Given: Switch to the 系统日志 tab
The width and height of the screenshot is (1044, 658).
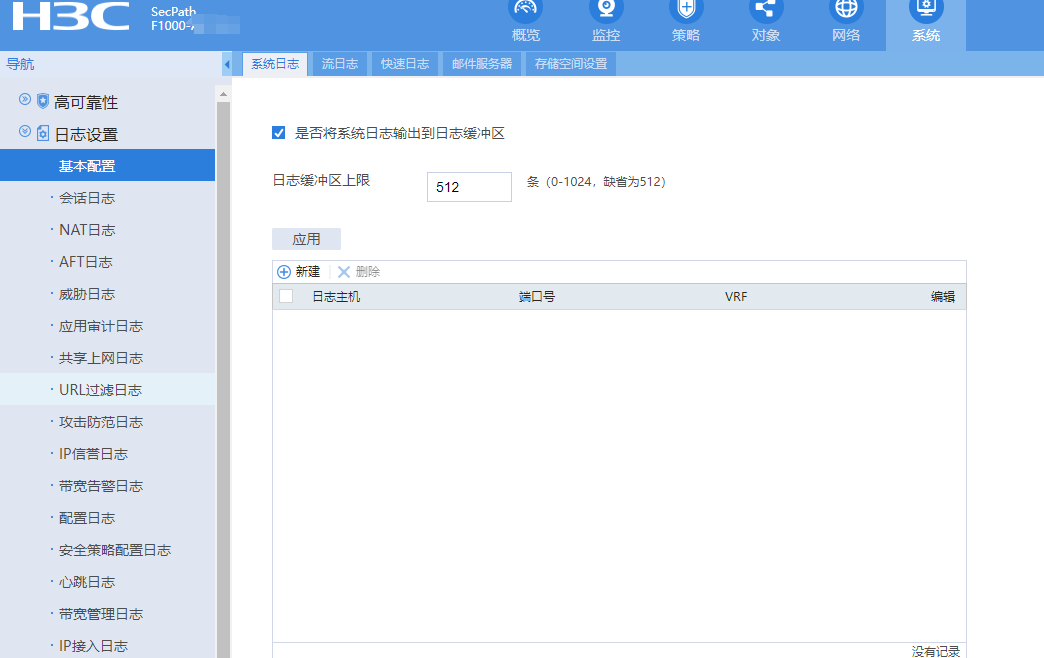Looking at the screenshot, I should [x=275, y=64].
